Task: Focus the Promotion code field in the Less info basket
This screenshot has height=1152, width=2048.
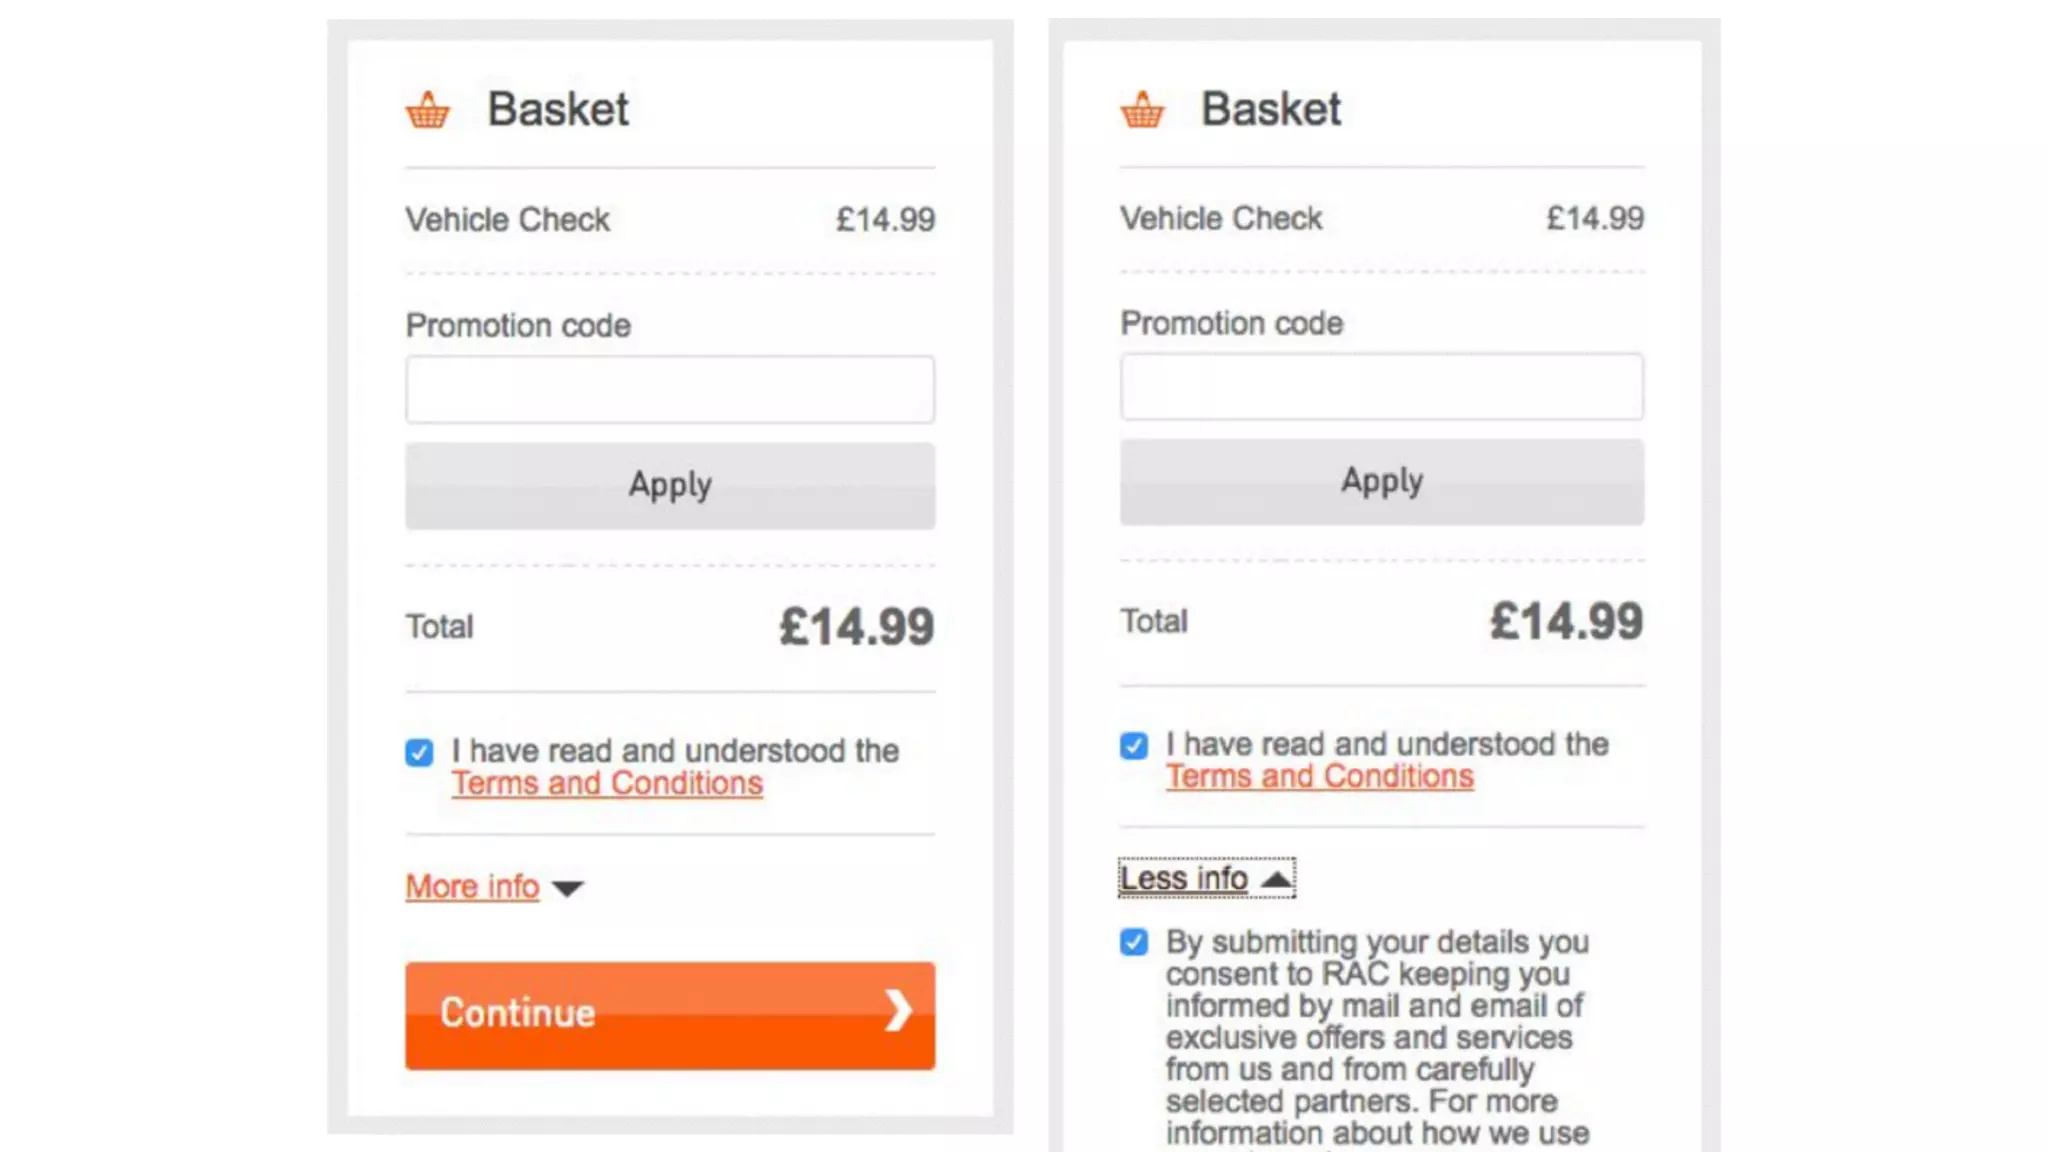Action: coord(1381,387)
